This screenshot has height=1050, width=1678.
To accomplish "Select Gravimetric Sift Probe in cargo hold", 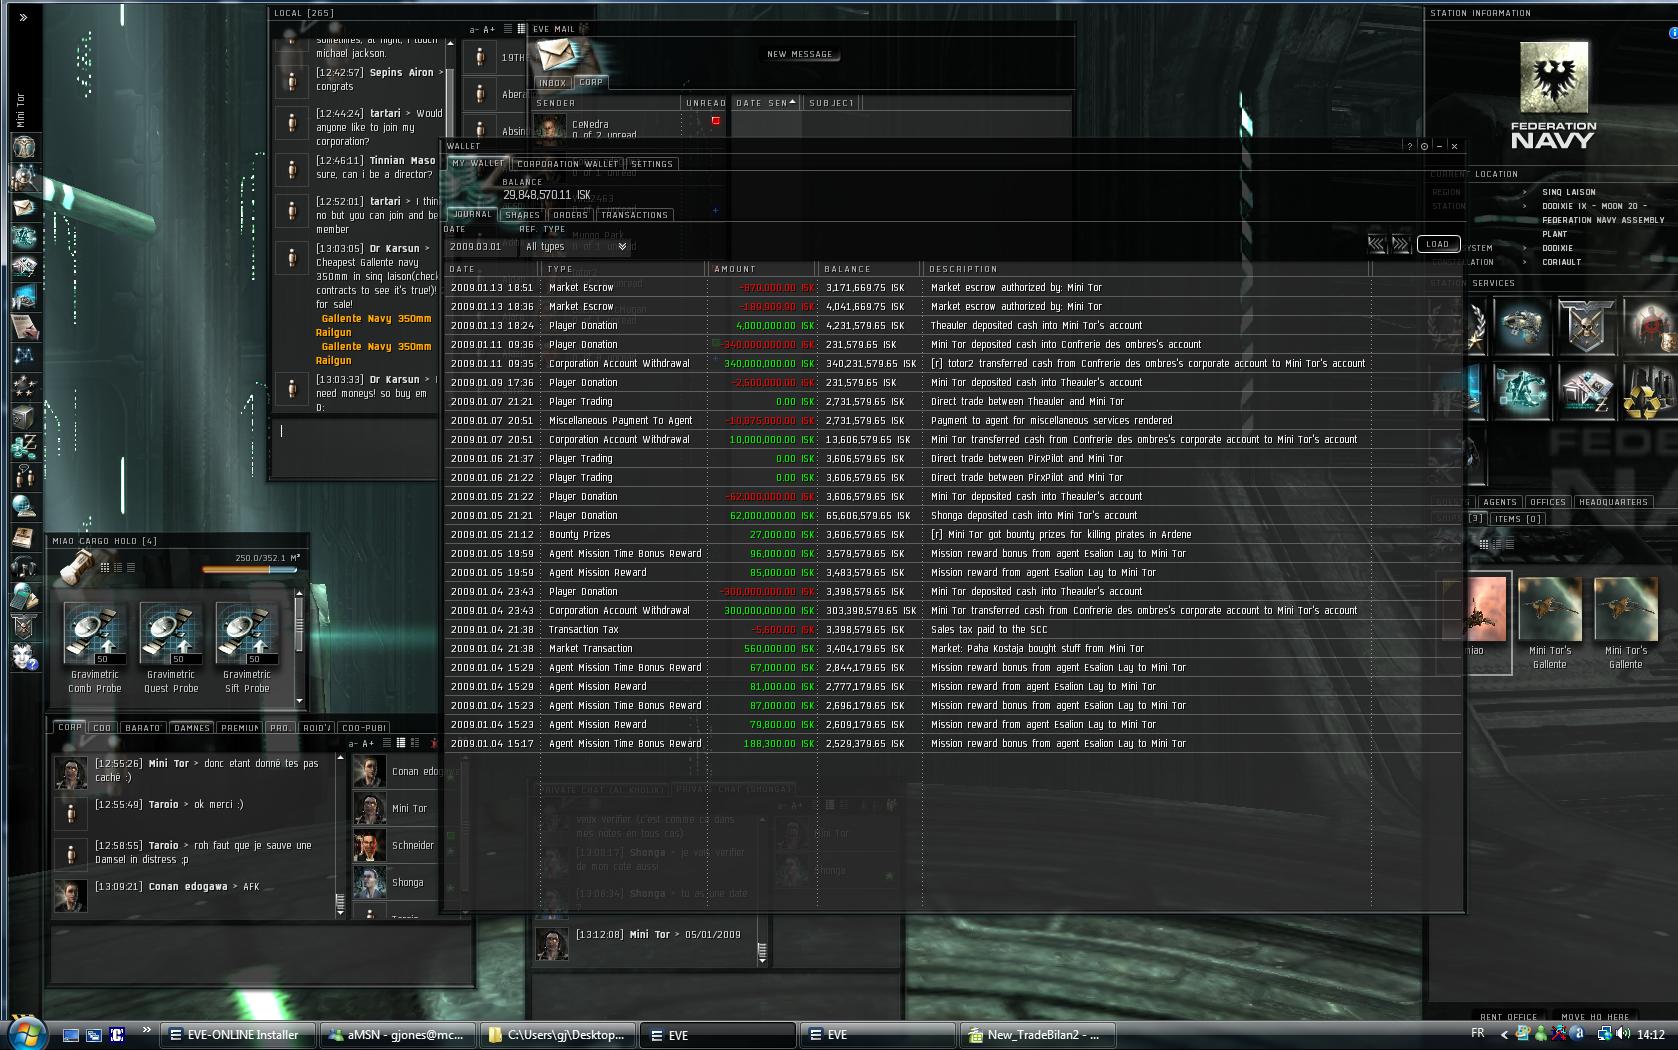I will [247, 647].
